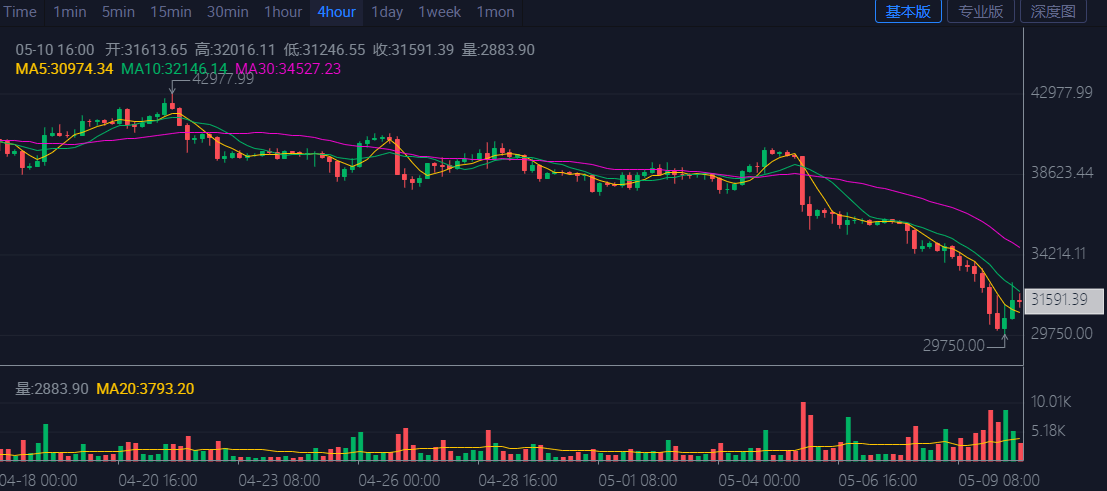
Task: Switch chart to 1min interval
Action: (69, 12)
